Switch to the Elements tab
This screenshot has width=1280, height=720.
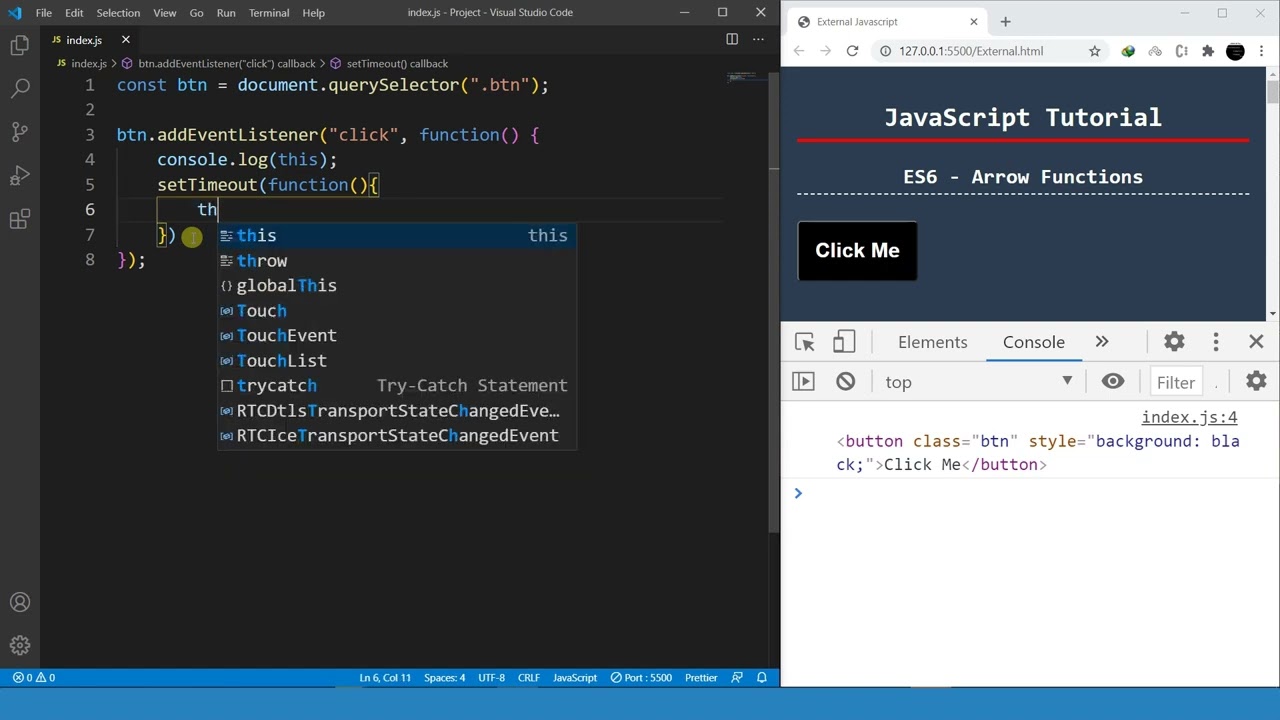click(933, 342)
